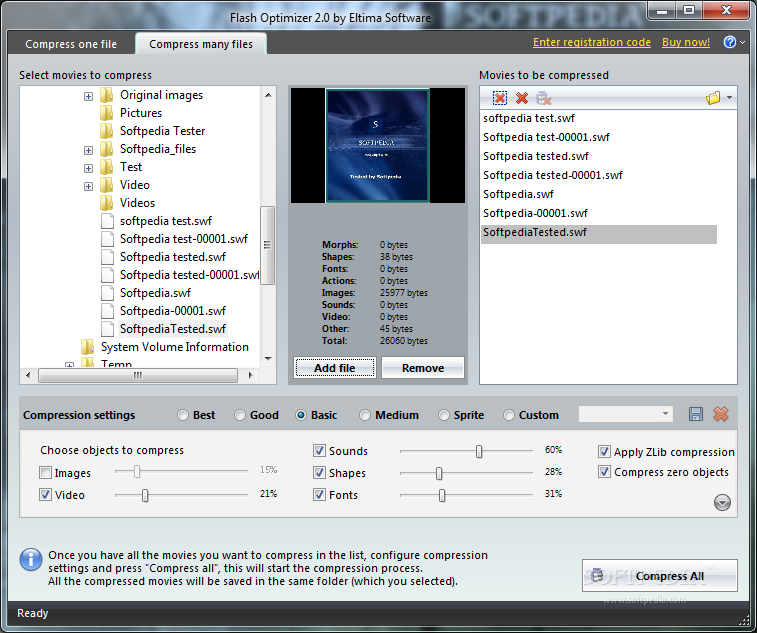Expand the Original images tree node
757x633 pixels.
click(88, 96)
